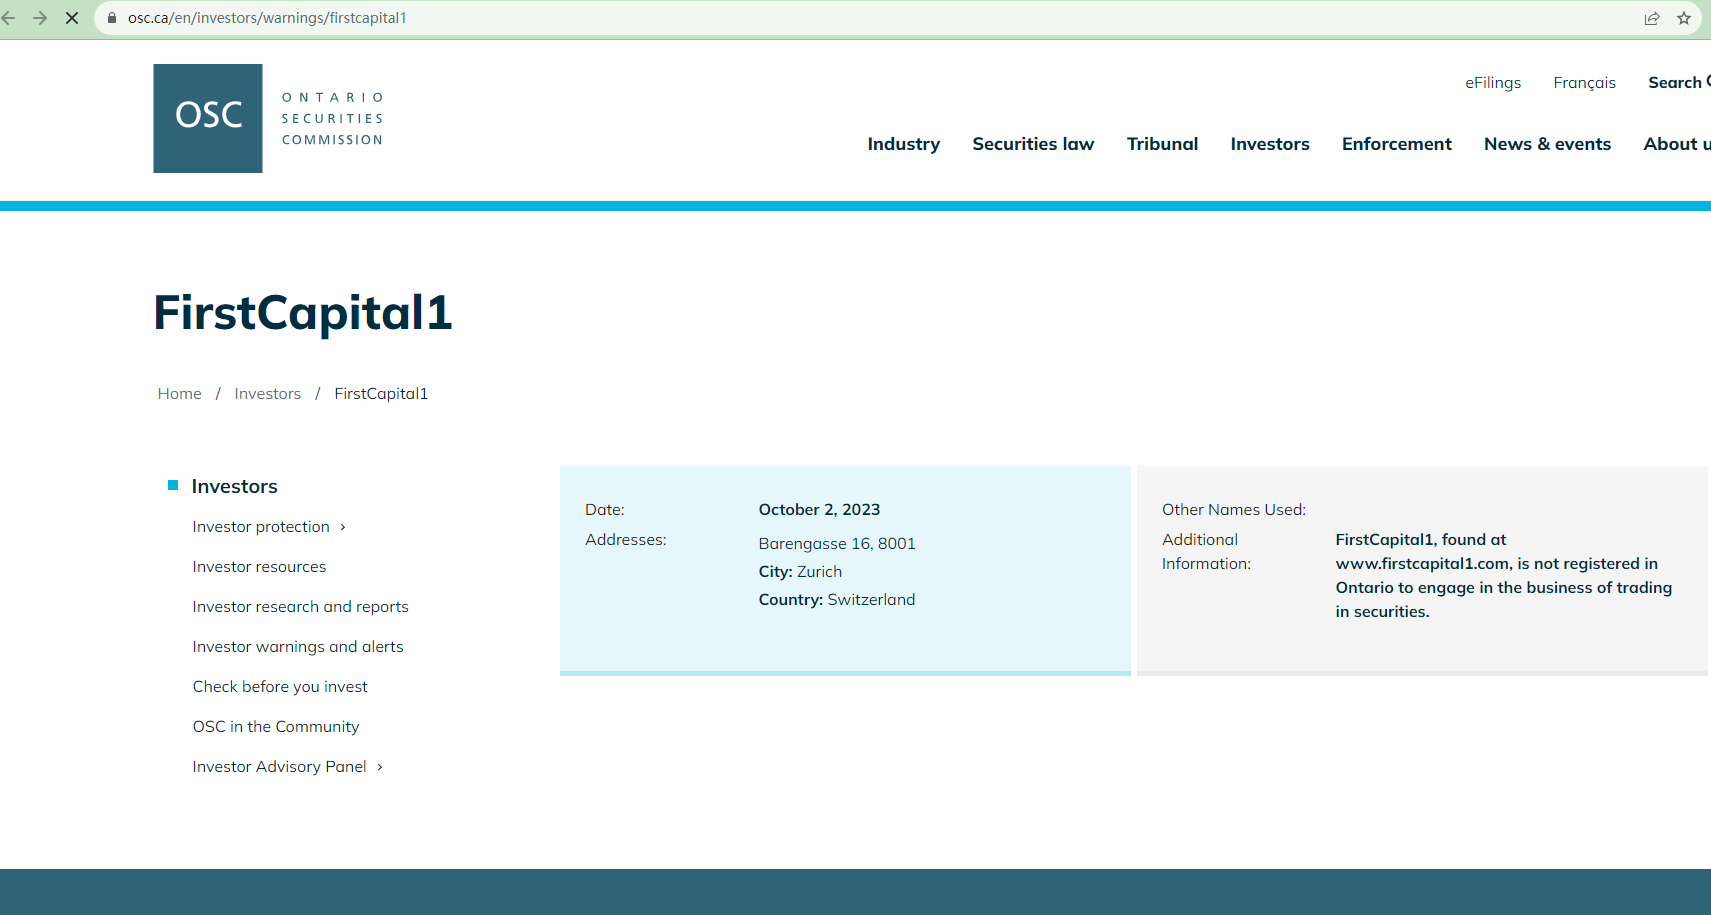Image resolution: width=1711 pixels, height=915 pixels.
Task: Open Check before you invest
Action: pos(280,687)
